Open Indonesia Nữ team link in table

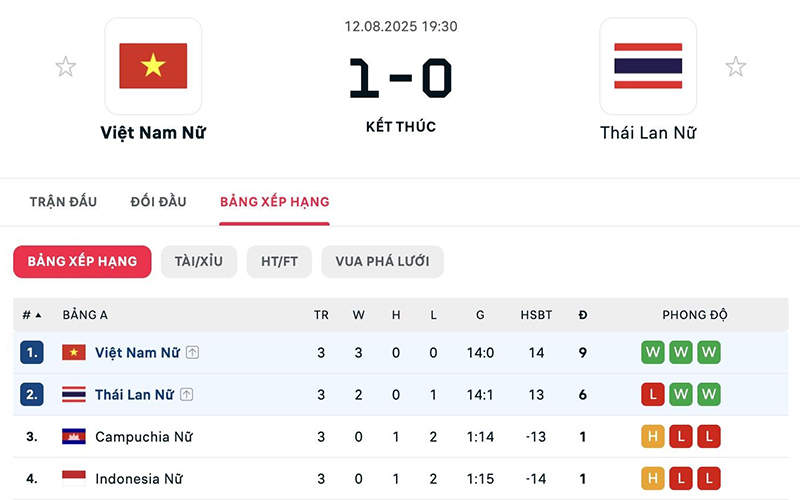139,479
